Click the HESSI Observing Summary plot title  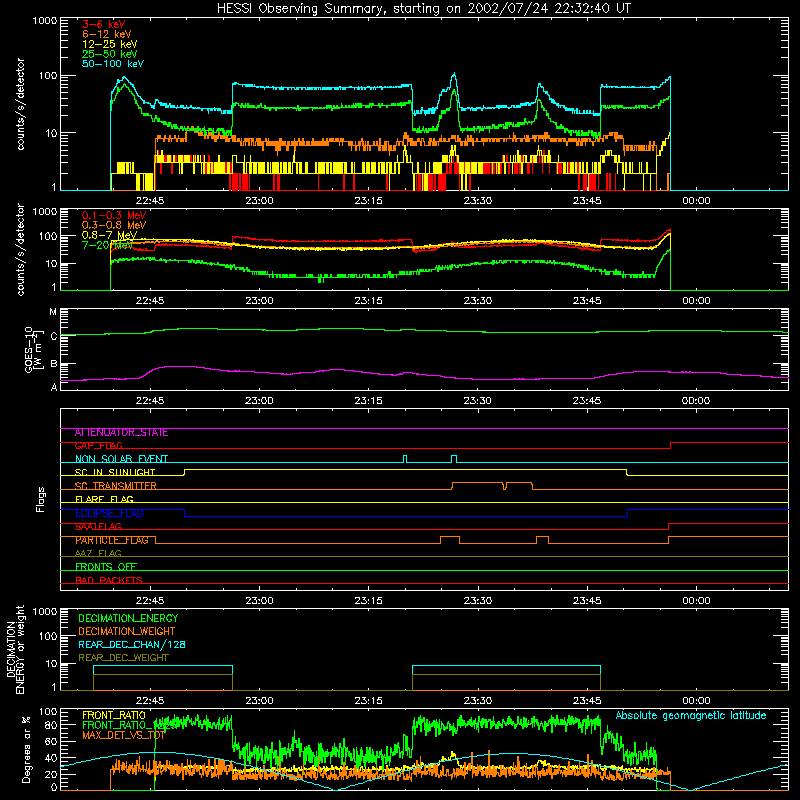coord(424,9)
